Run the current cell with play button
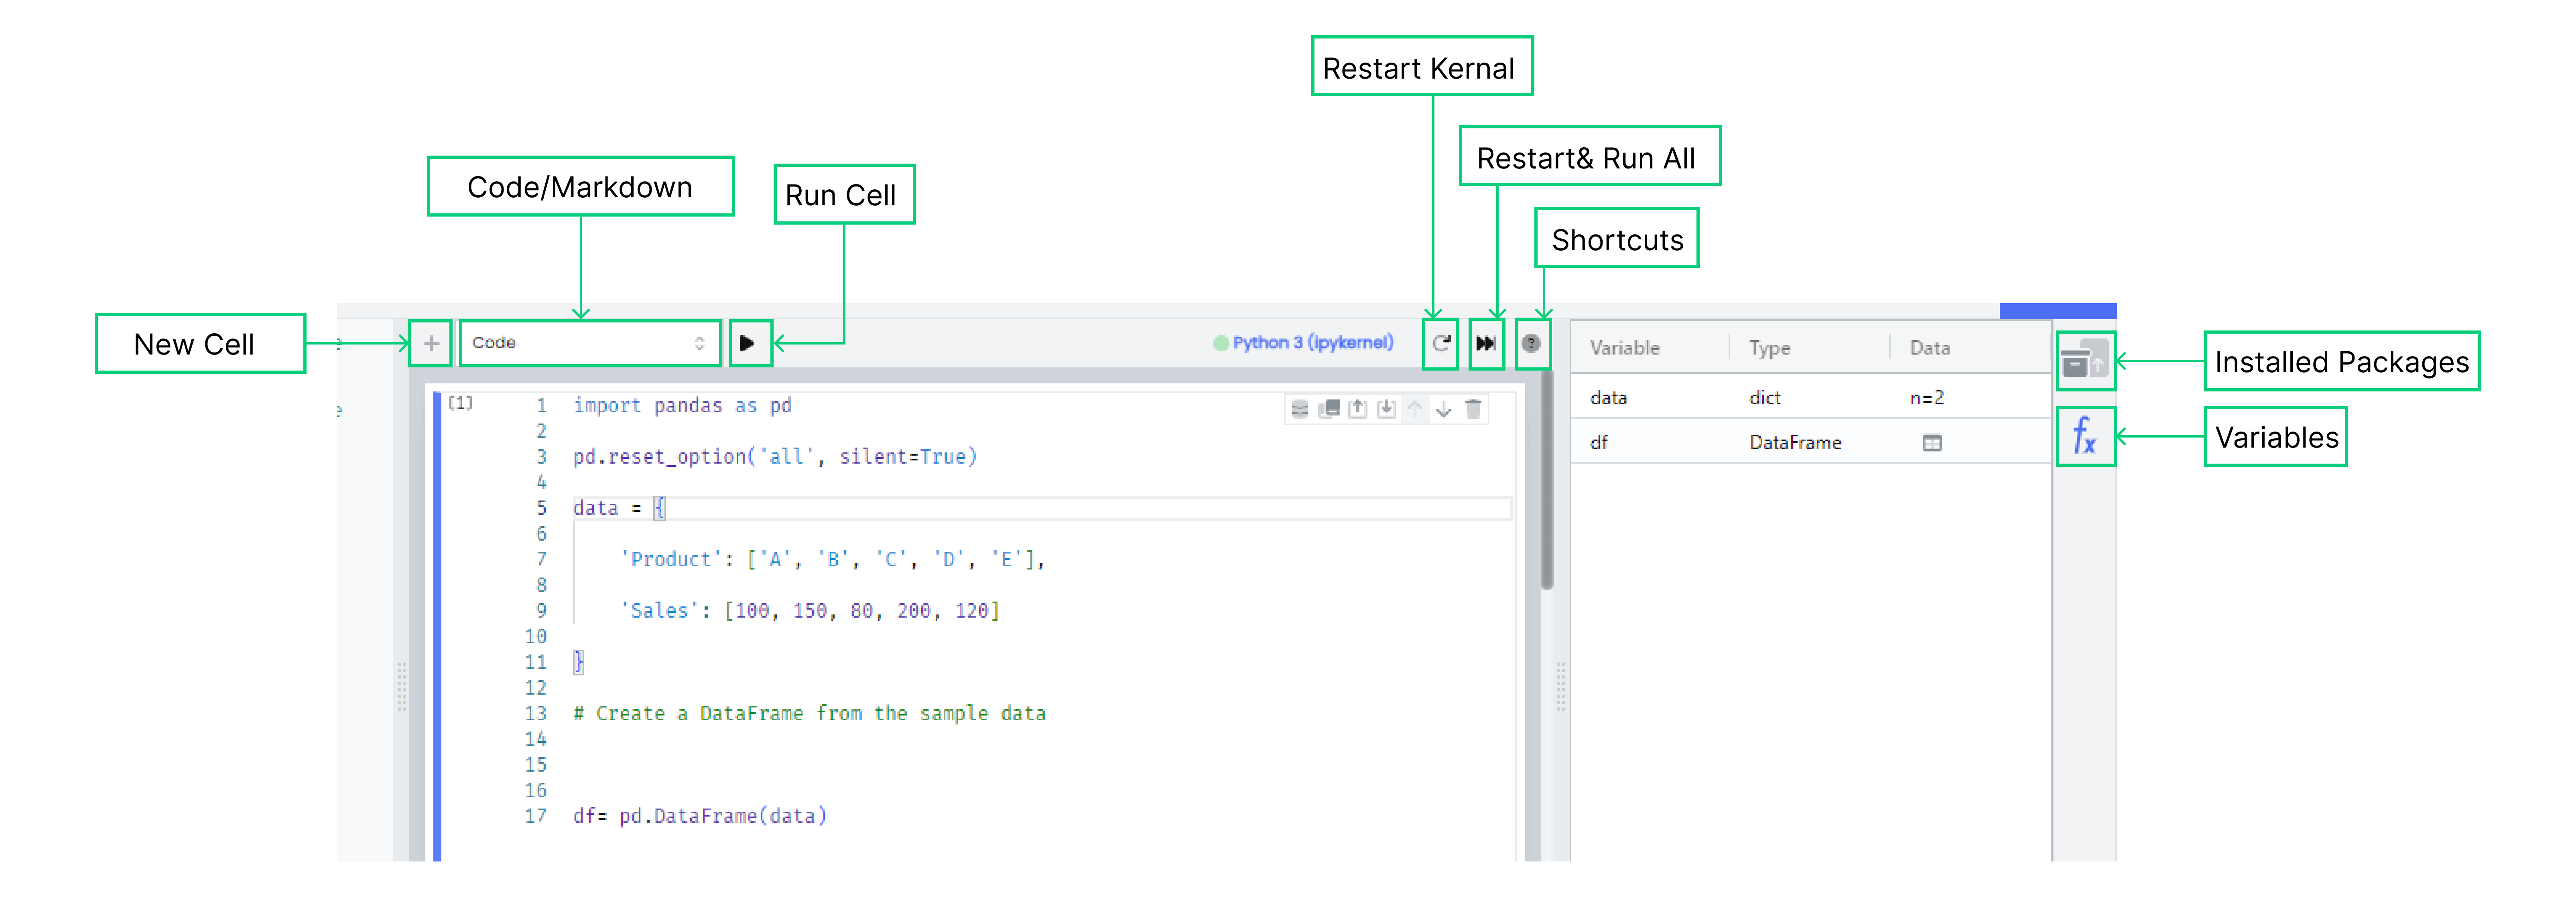 pos(747,343)
